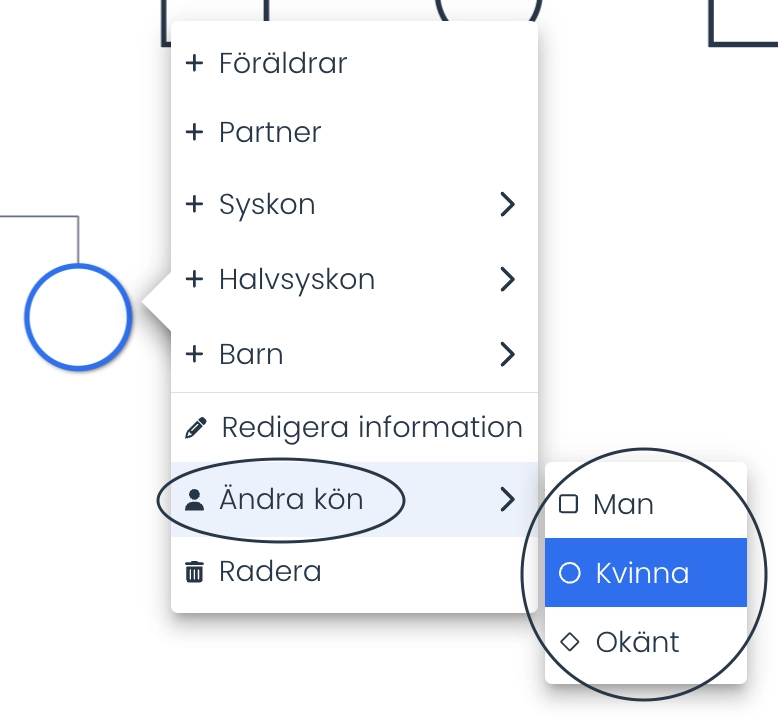Select the square Man gender symbol

click(568, 504)
